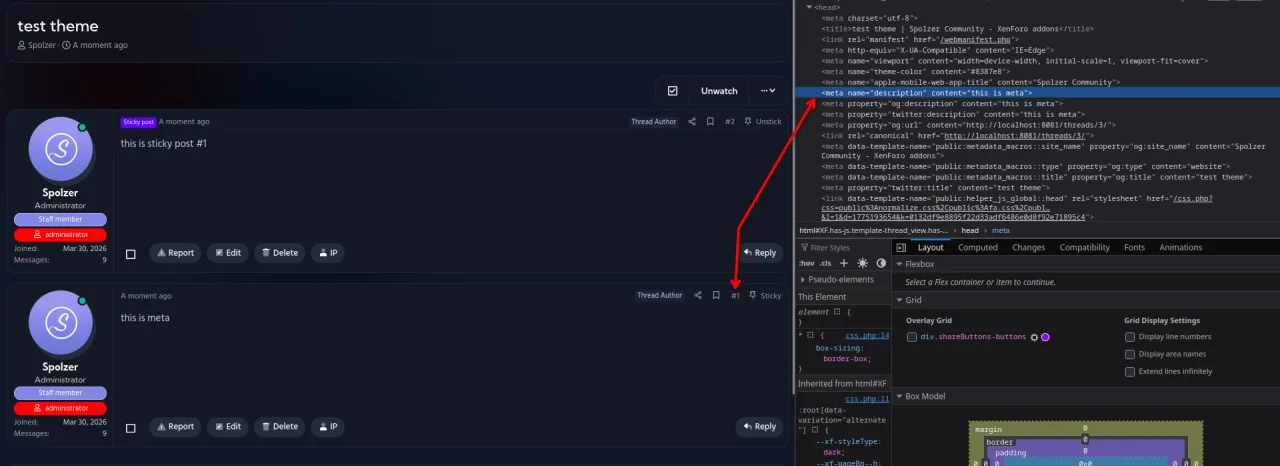Toggle dark color scheme simulation icon
Image resolution: width=1280 pixels, height=466 pixels.
tap(881, 263)
